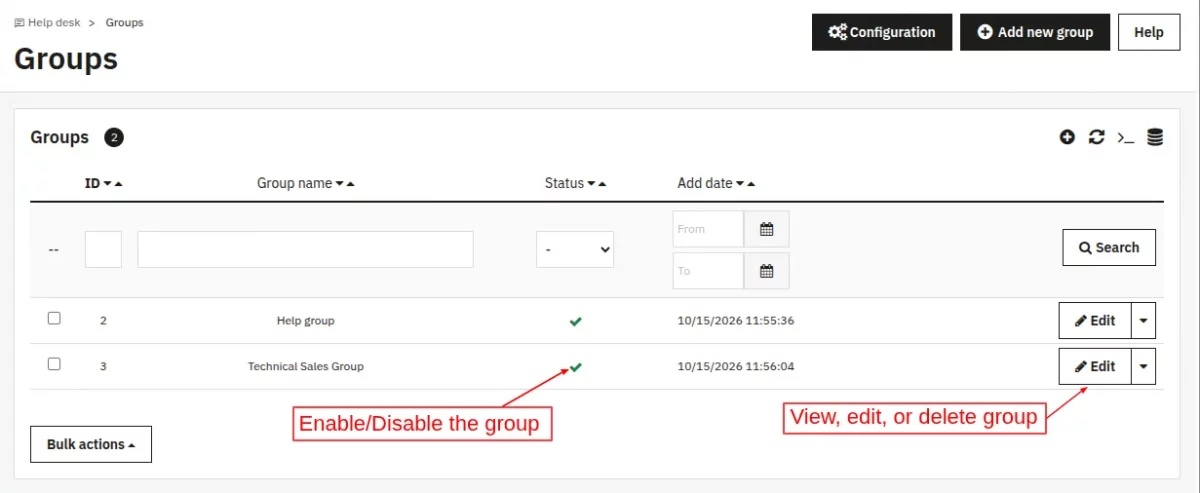Sort ID column ascending arrow
1200x493 pixels.
point(119,184)
